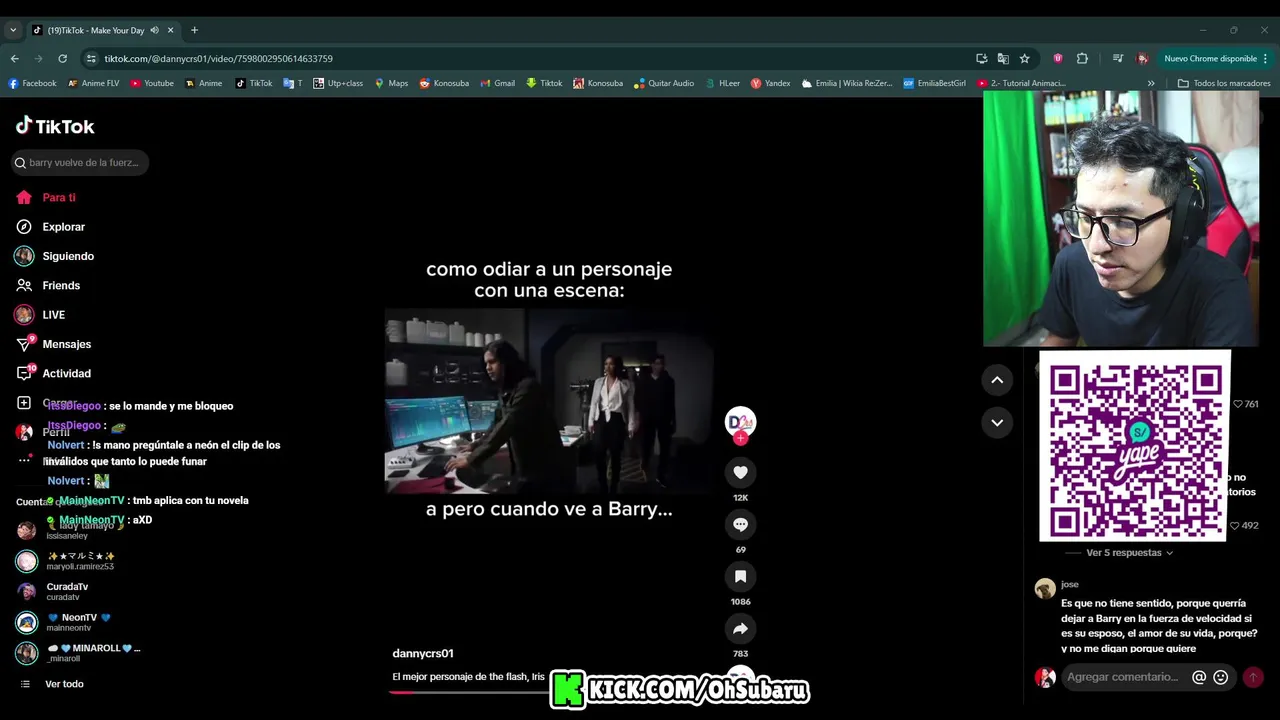Open the video comments bubble icon
Screen dimensions: 1280x720
pos(740,524)
